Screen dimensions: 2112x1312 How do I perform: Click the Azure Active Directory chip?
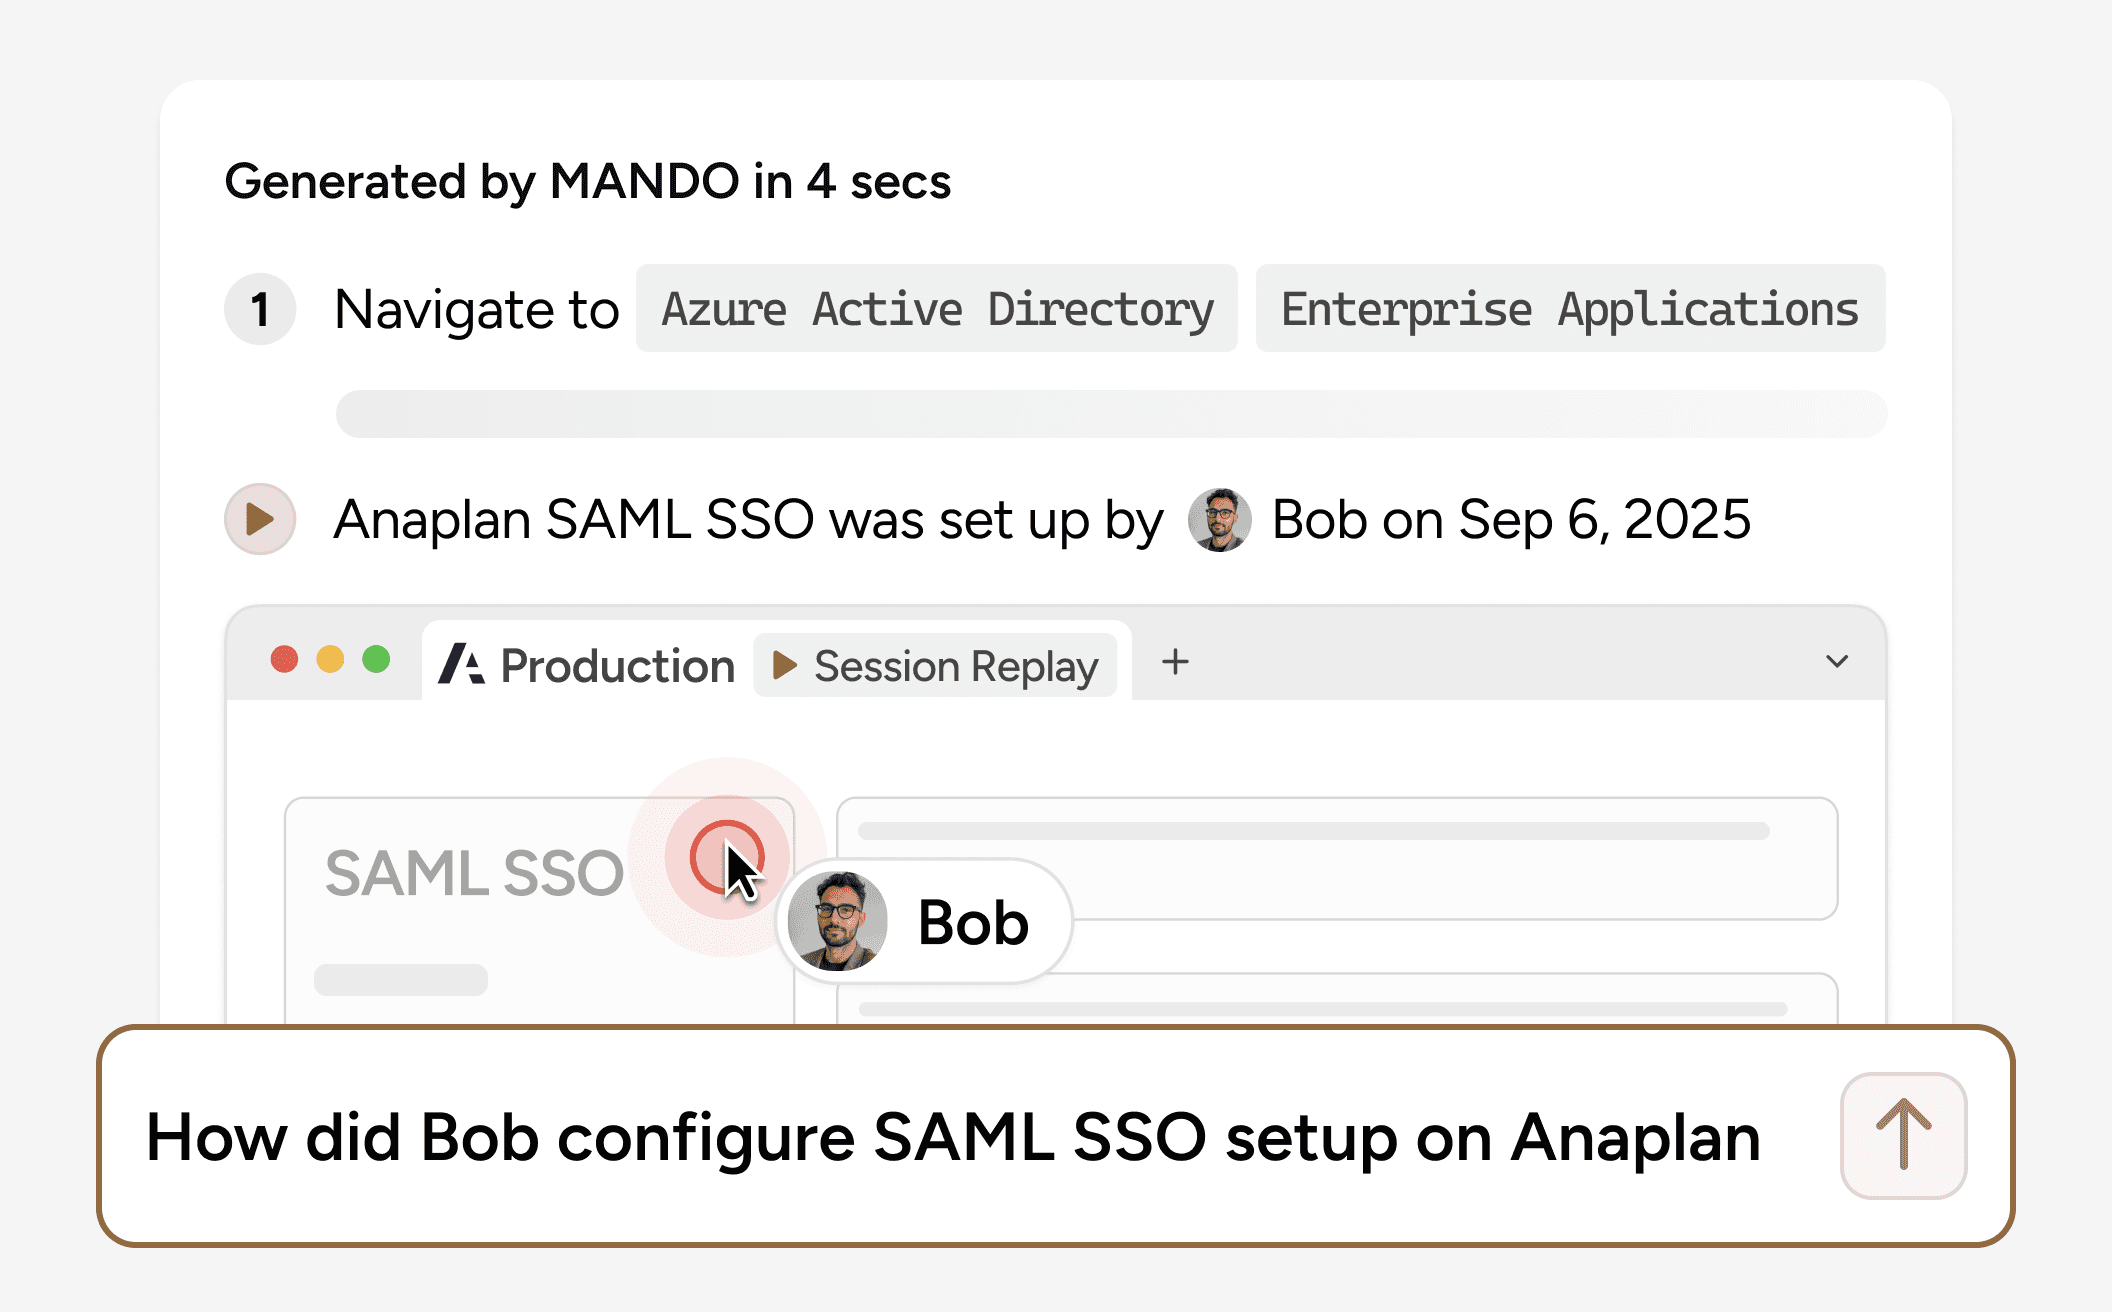point(937,309)
